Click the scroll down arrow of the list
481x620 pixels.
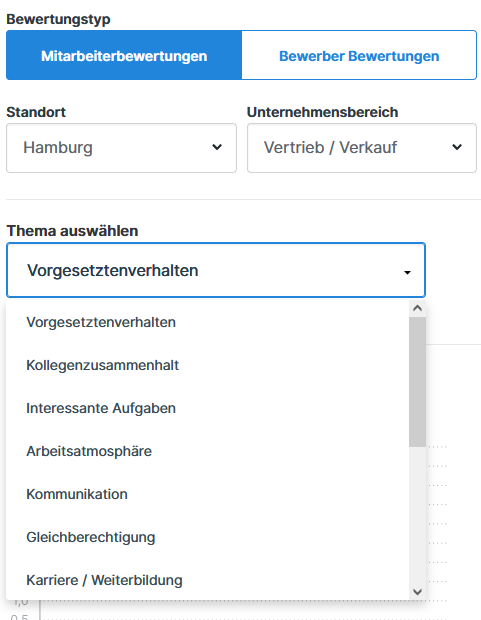tap(417, 592)
